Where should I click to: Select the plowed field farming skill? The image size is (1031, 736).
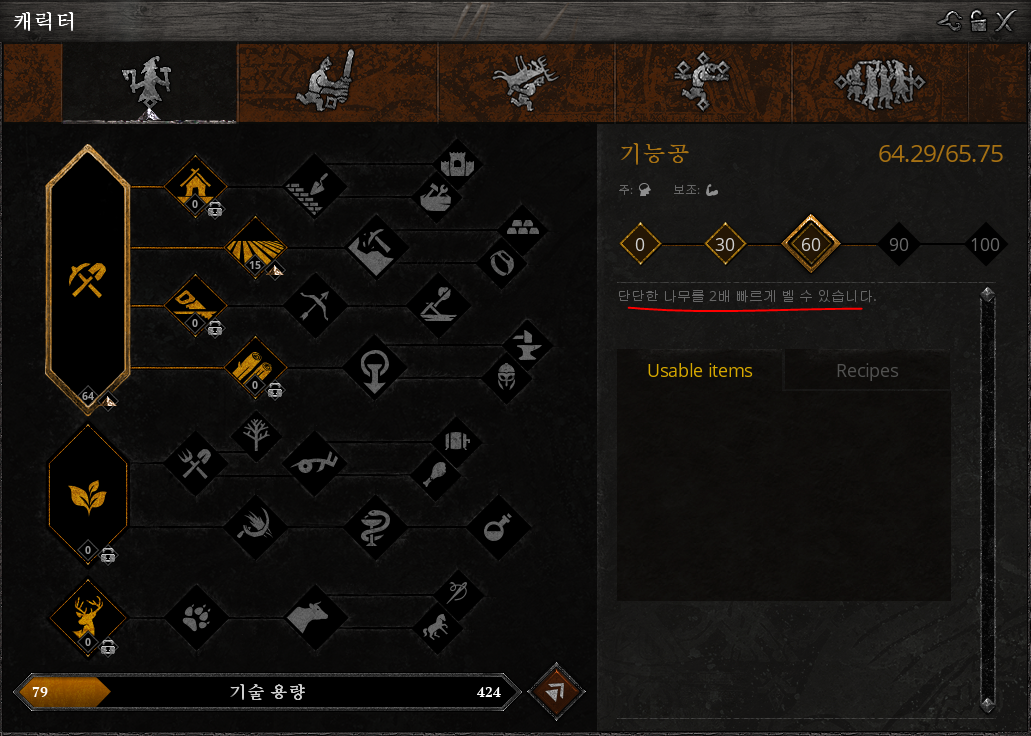click(256, 247)
